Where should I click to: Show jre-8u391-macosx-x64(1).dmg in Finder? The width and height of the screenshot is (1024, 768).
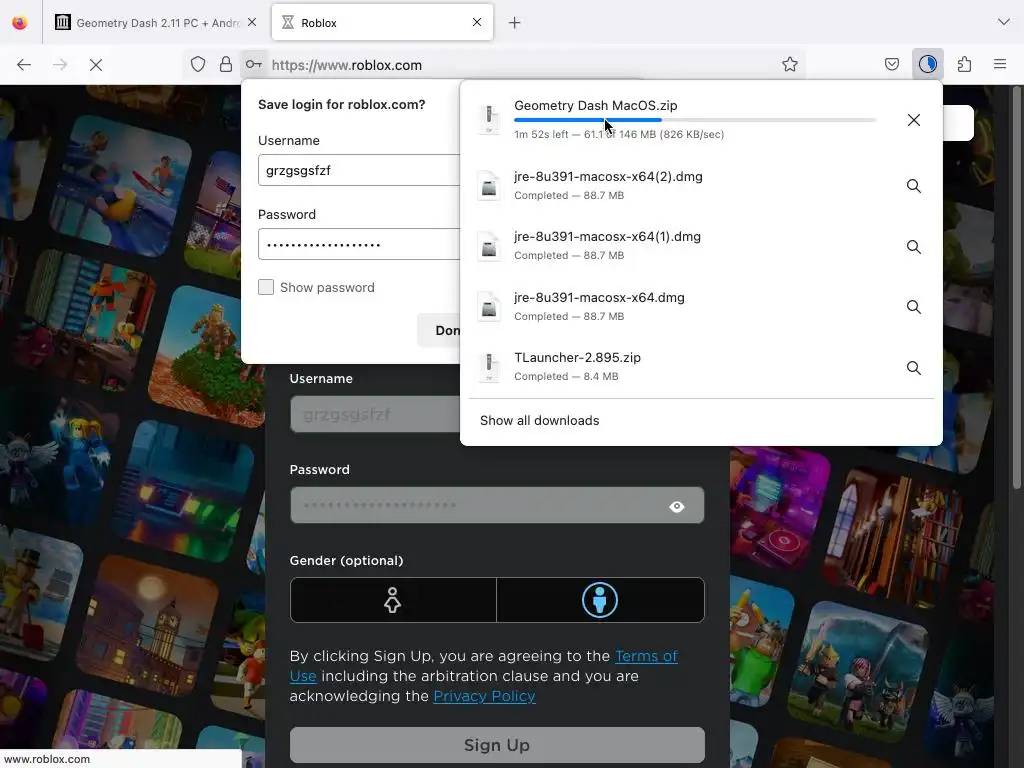914,247
